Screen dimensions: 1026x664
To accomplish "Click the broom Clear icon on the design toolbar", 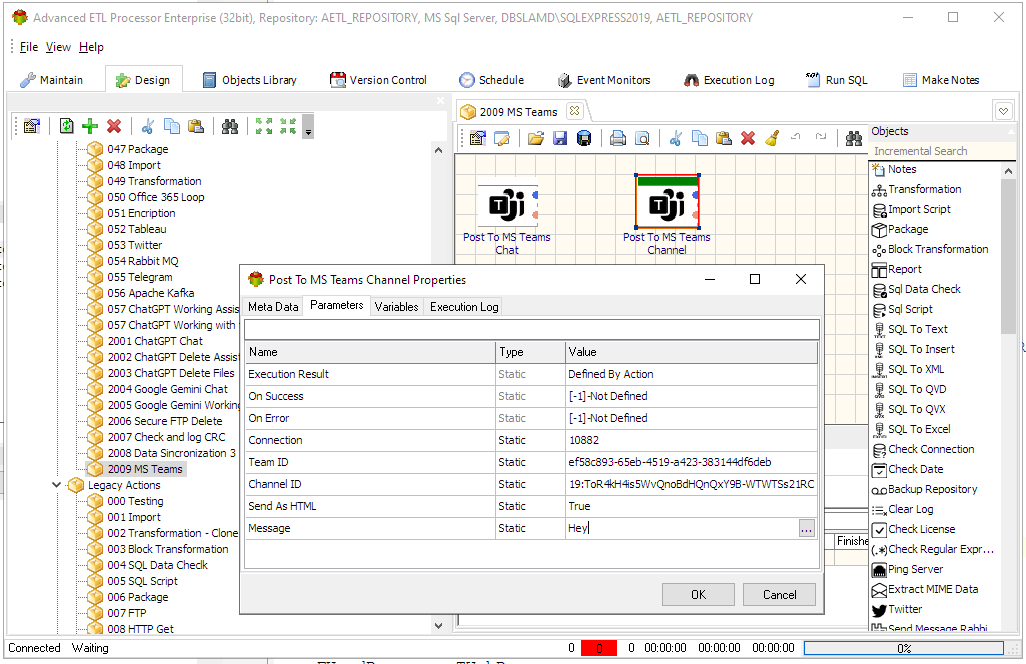I will (x=774, y=137).
